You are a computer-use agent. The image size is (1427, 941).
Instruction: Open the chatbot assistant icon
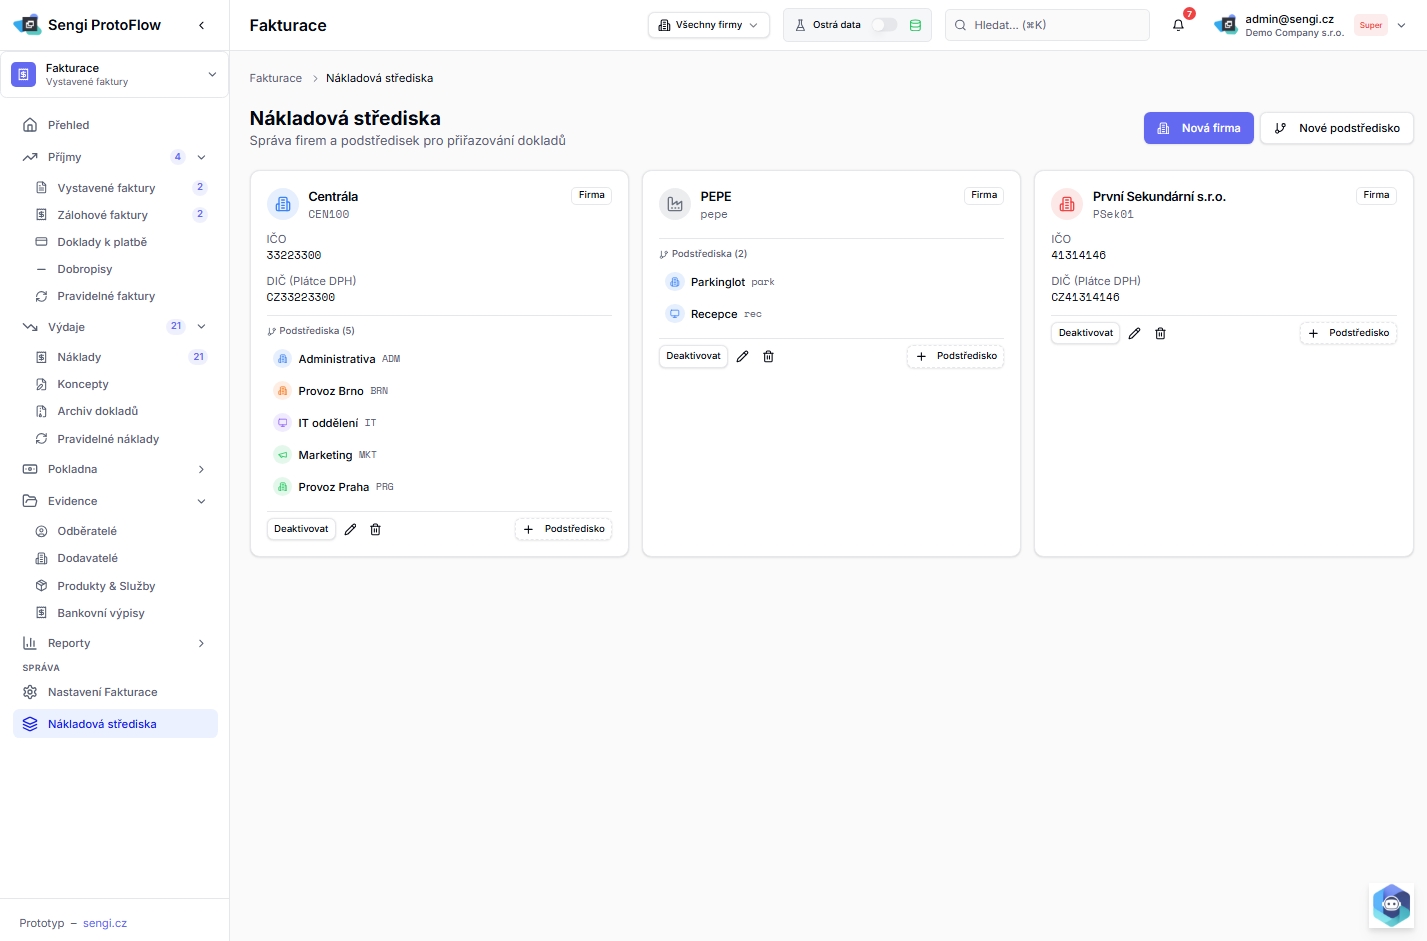pos(1391,905)
